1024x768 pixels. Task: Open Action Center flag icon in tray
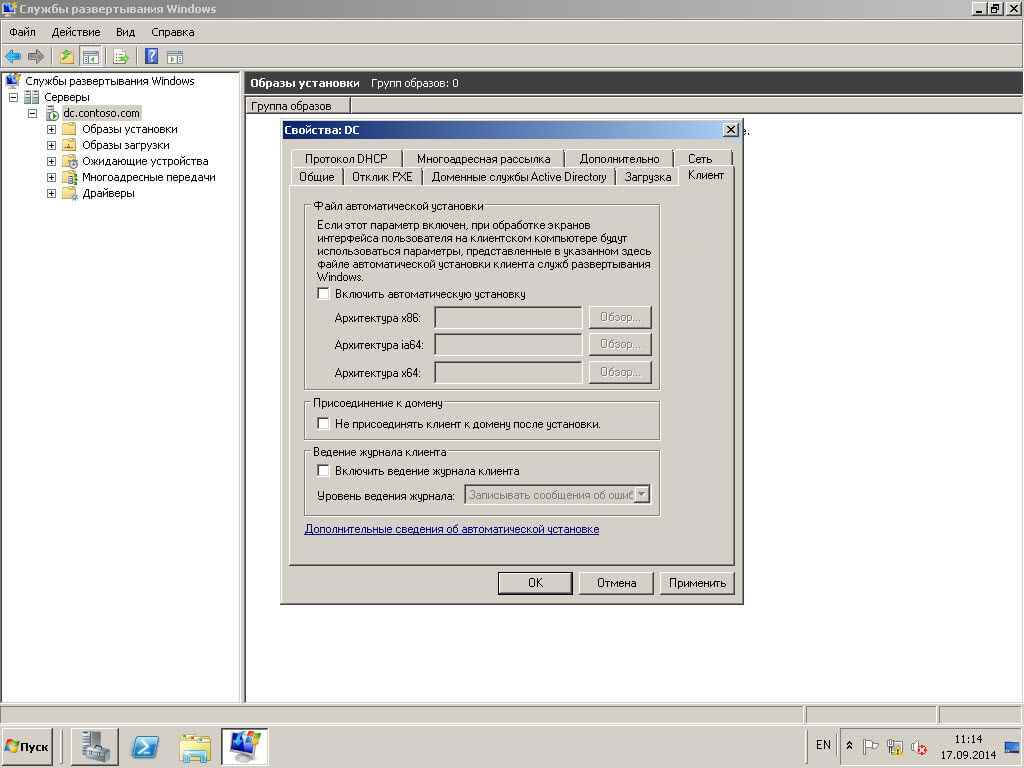[871, 746]
